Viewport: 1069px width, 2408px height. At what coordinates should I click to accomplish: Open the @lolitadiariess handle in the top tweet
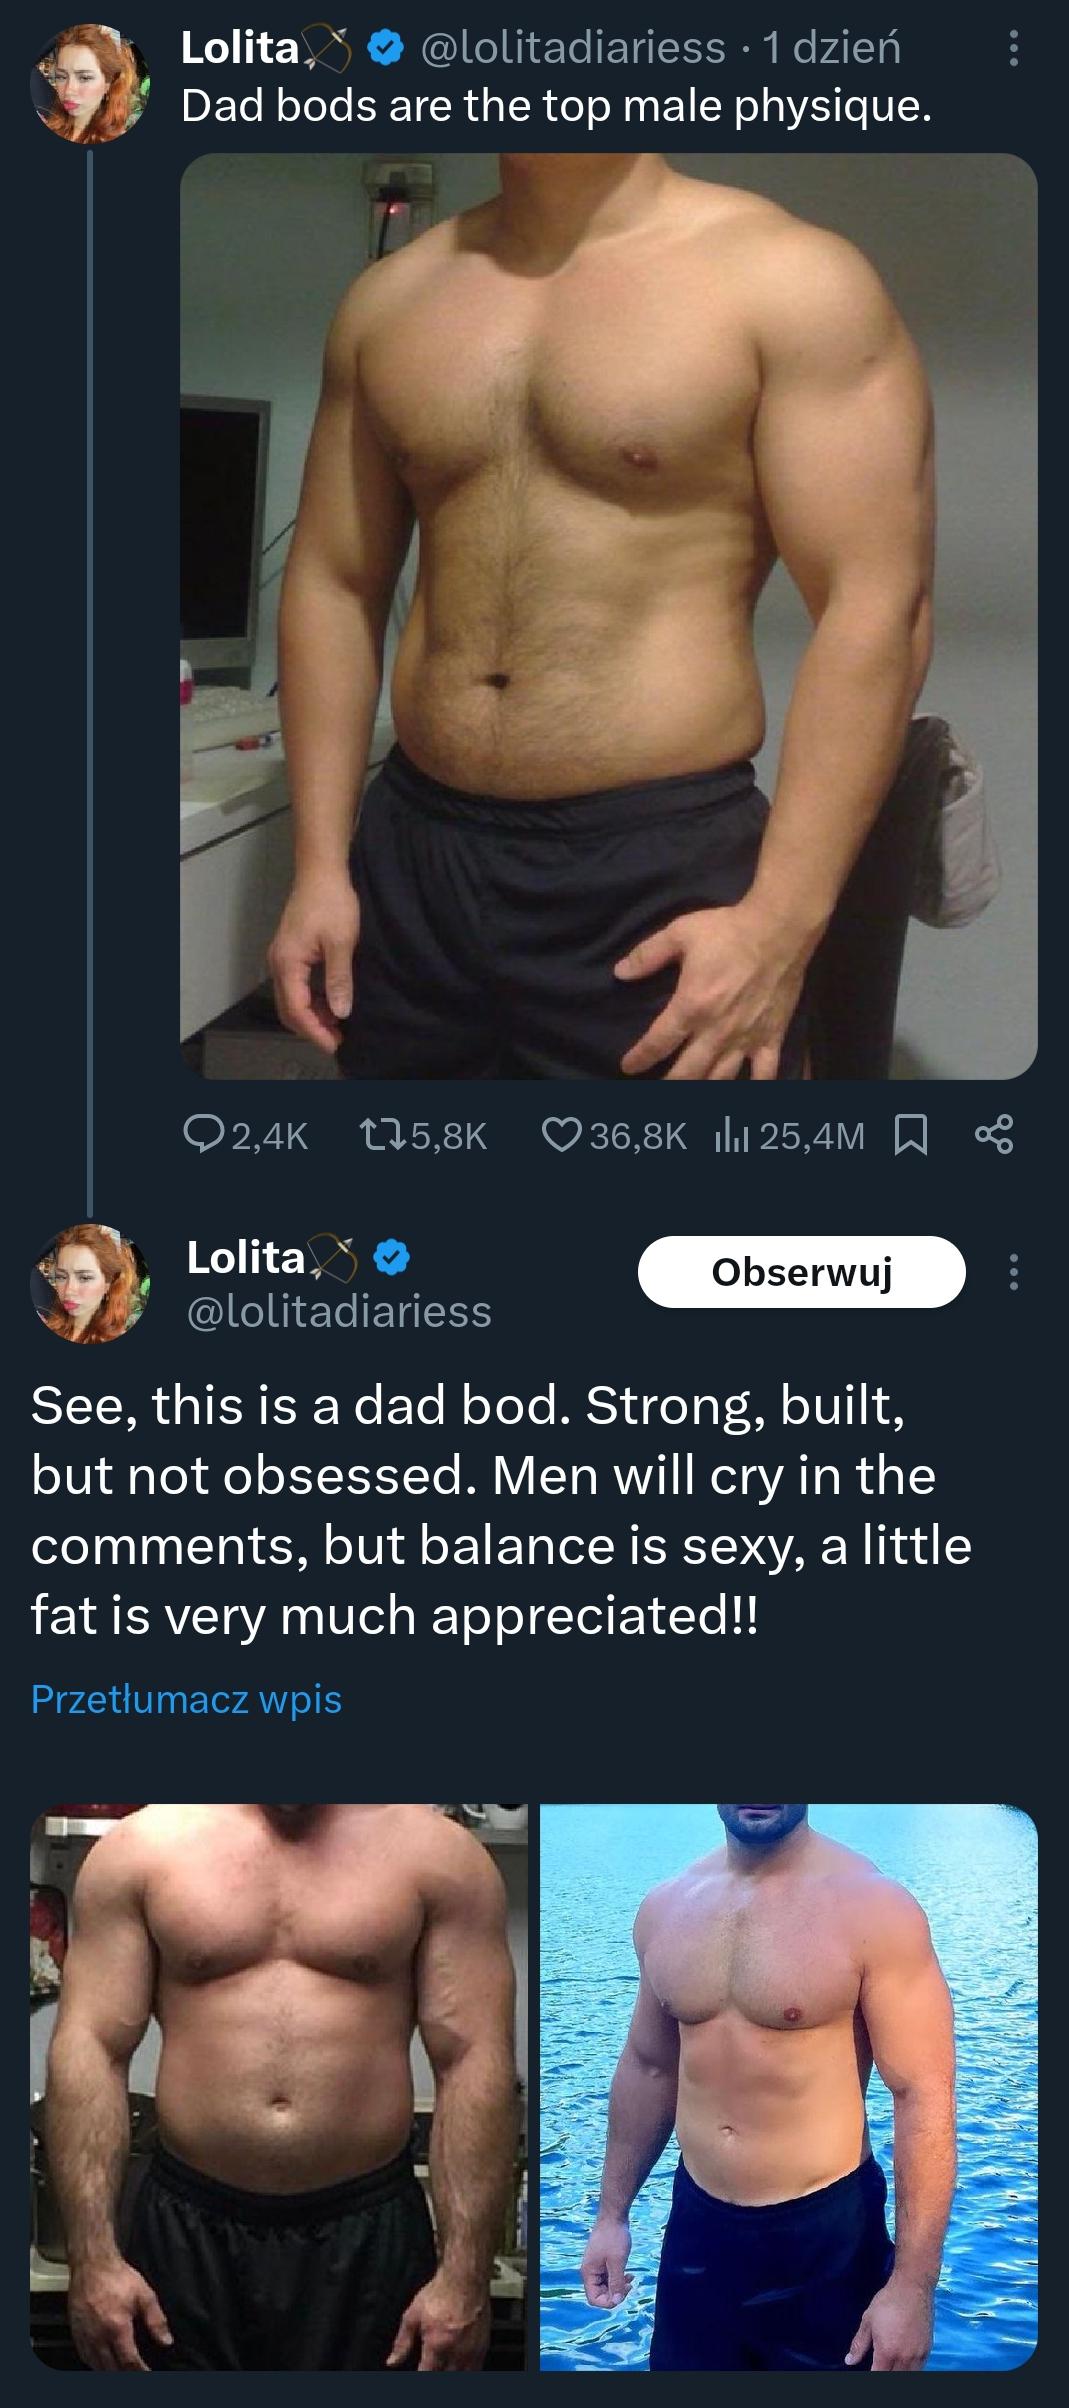[573, 48]
